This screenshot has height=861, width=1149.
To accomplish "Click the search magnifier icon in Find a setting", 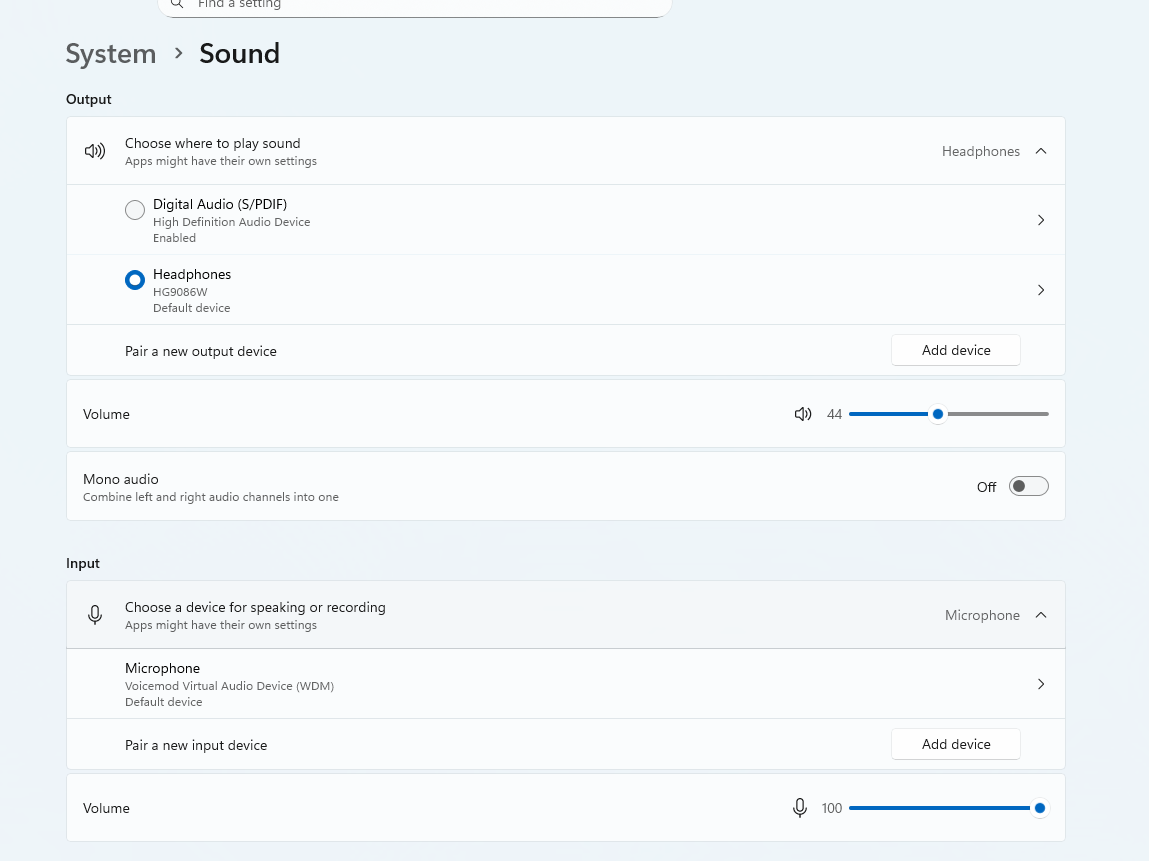I will [177, 4].
